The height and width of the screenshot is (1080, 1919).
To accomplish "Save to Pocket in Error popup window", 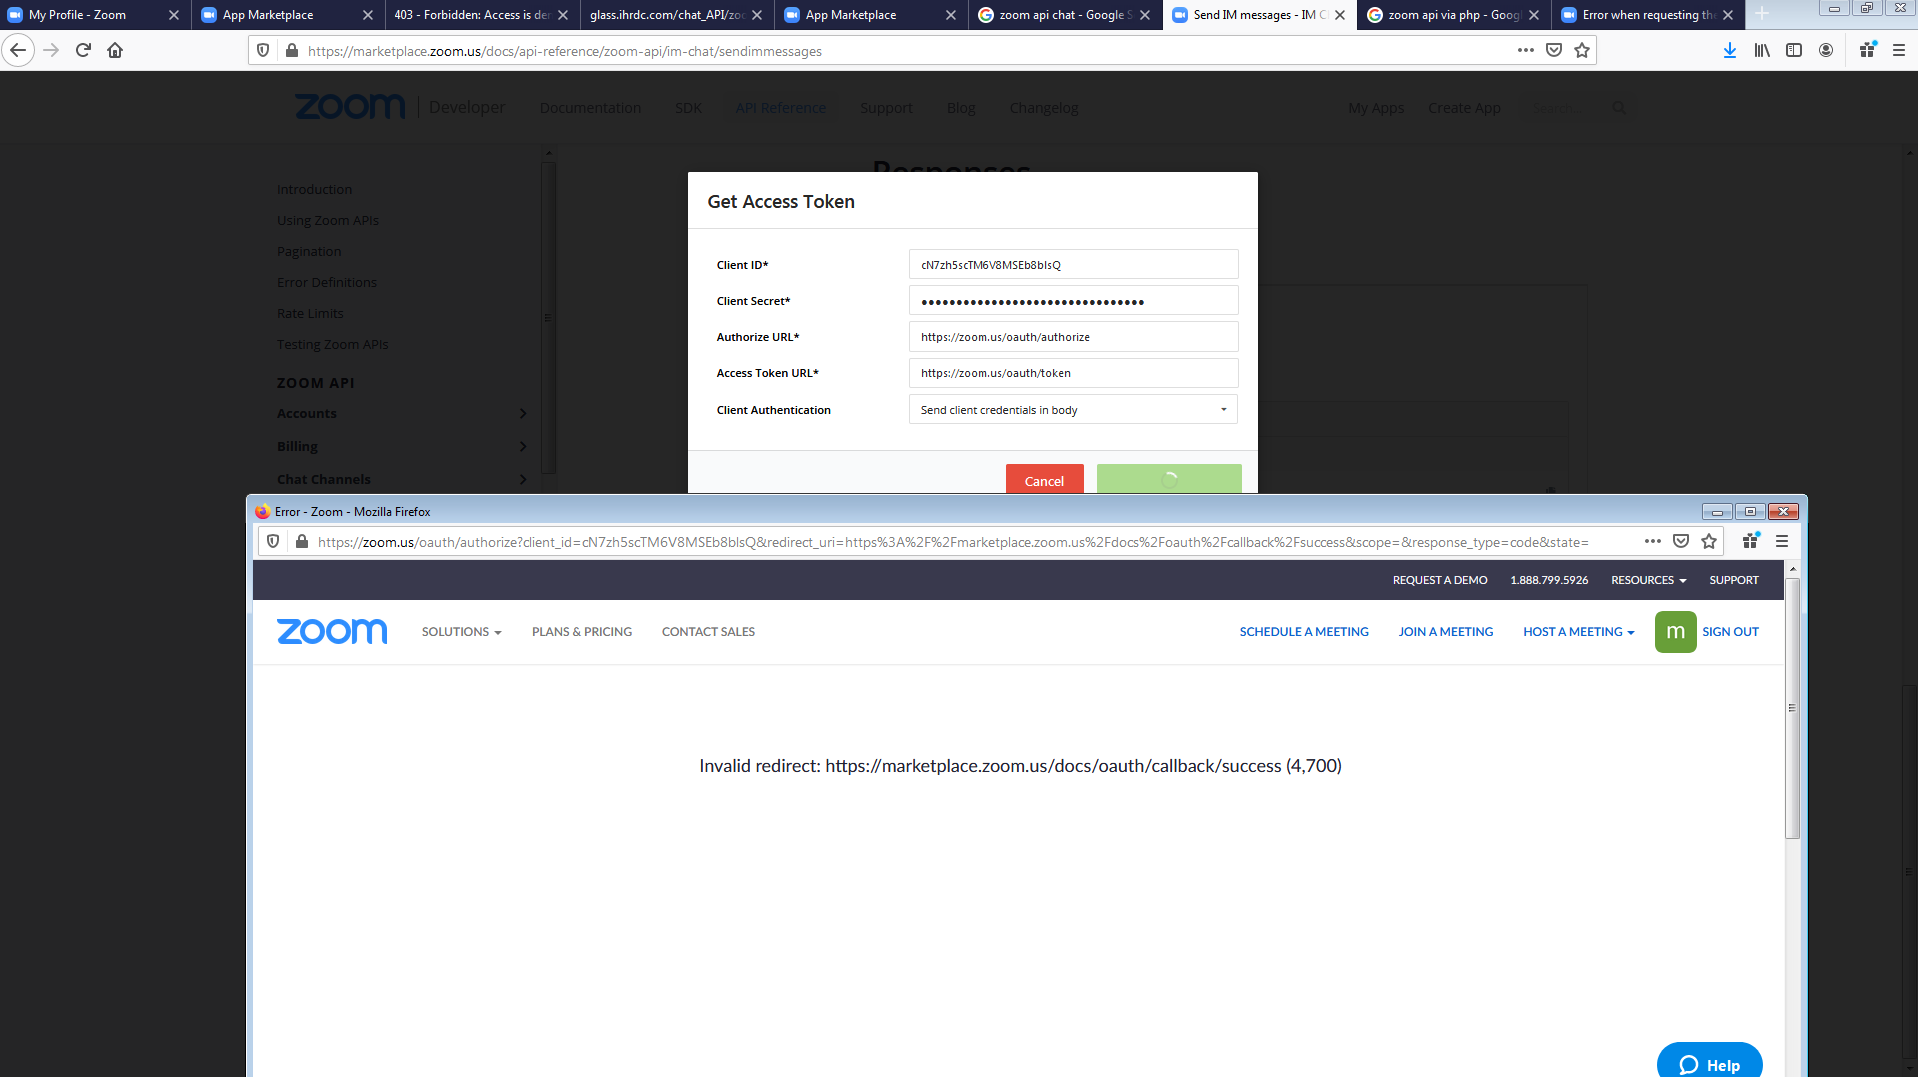I will click(x=1681, y=541).
